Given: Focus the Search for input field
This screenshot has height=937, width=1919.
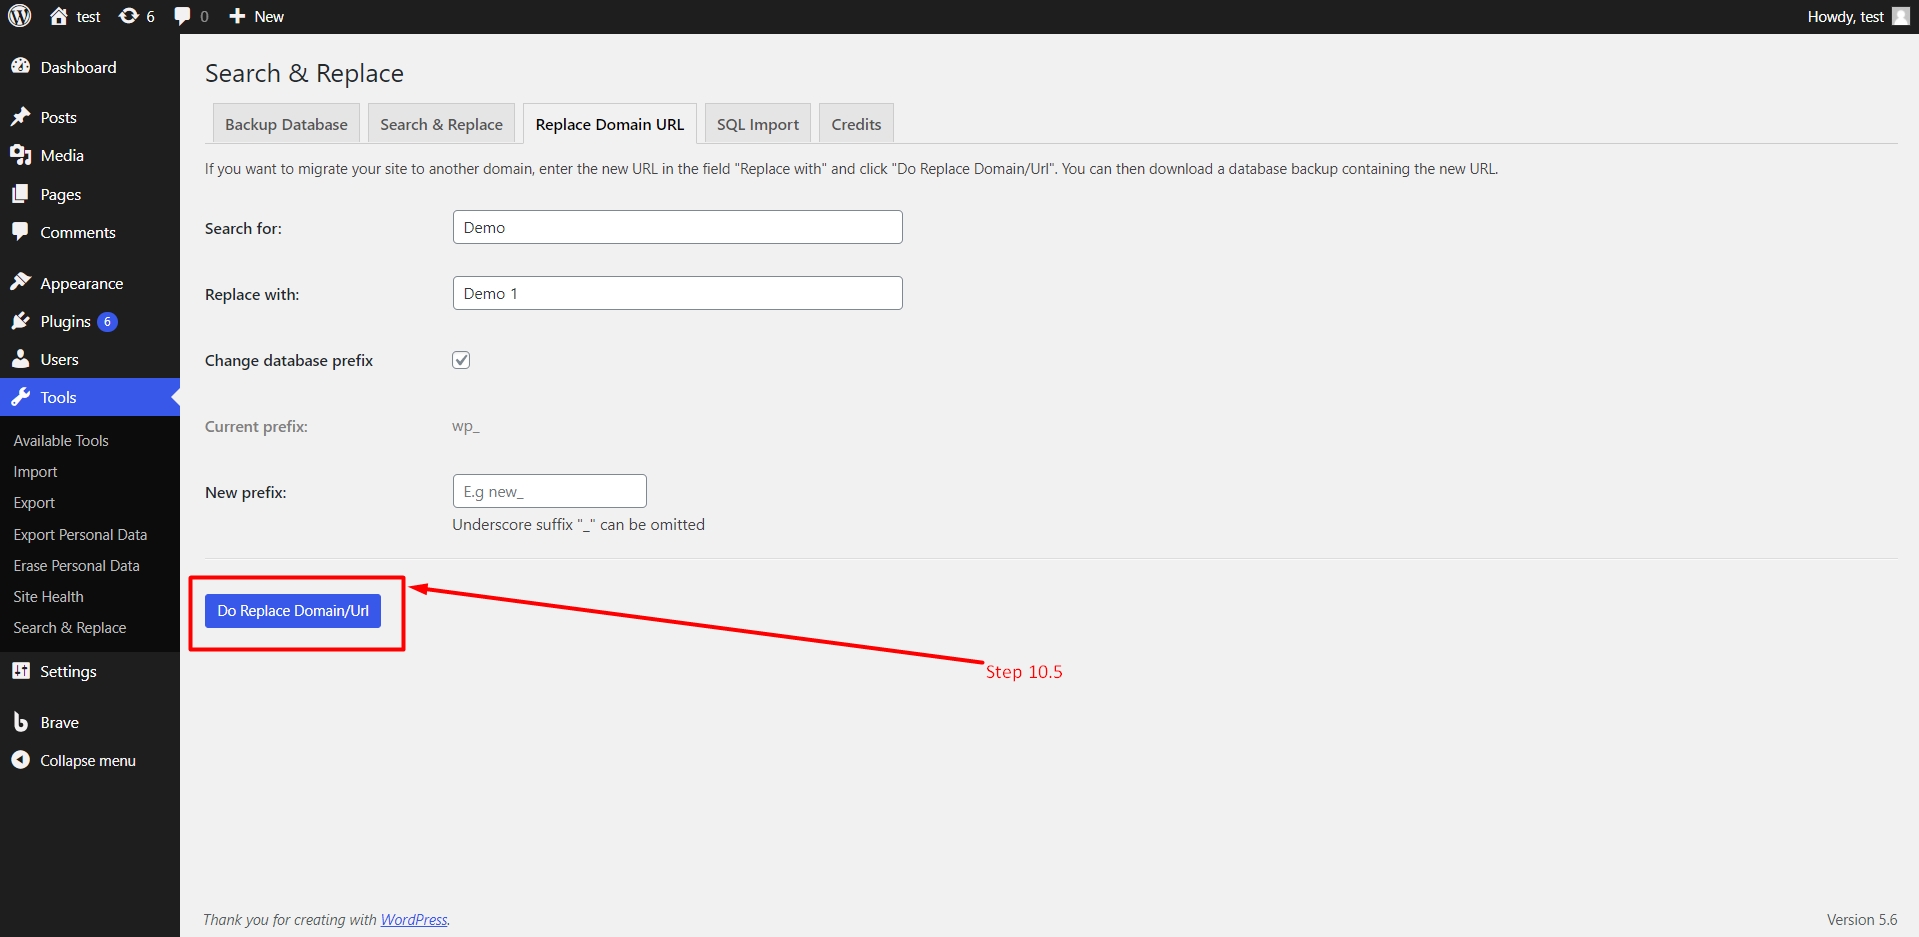Looking at the screenshot, I should pyautogui.click(x=678, y=227).
